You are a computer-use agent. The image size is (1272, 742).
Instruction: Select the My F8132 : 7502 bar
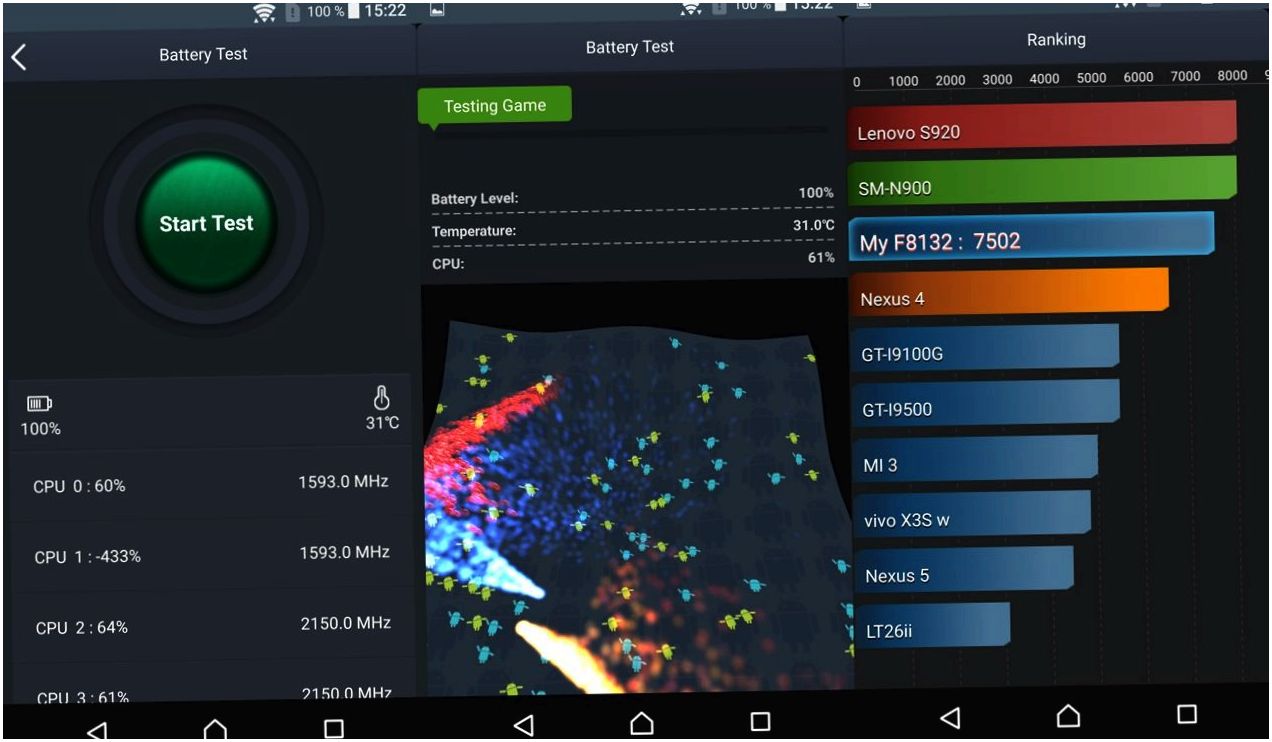(x=1031, y=239)
